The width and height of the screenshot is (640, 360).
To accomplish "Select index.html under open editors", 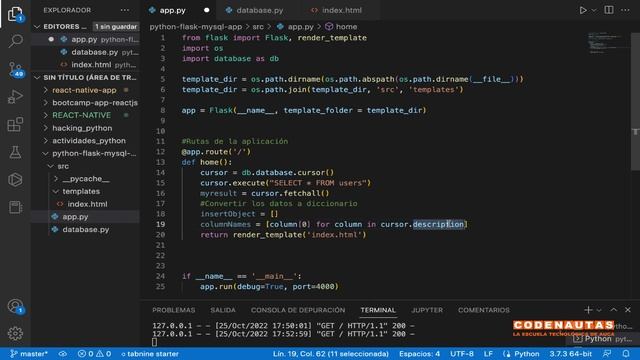I will click(85, 65).
